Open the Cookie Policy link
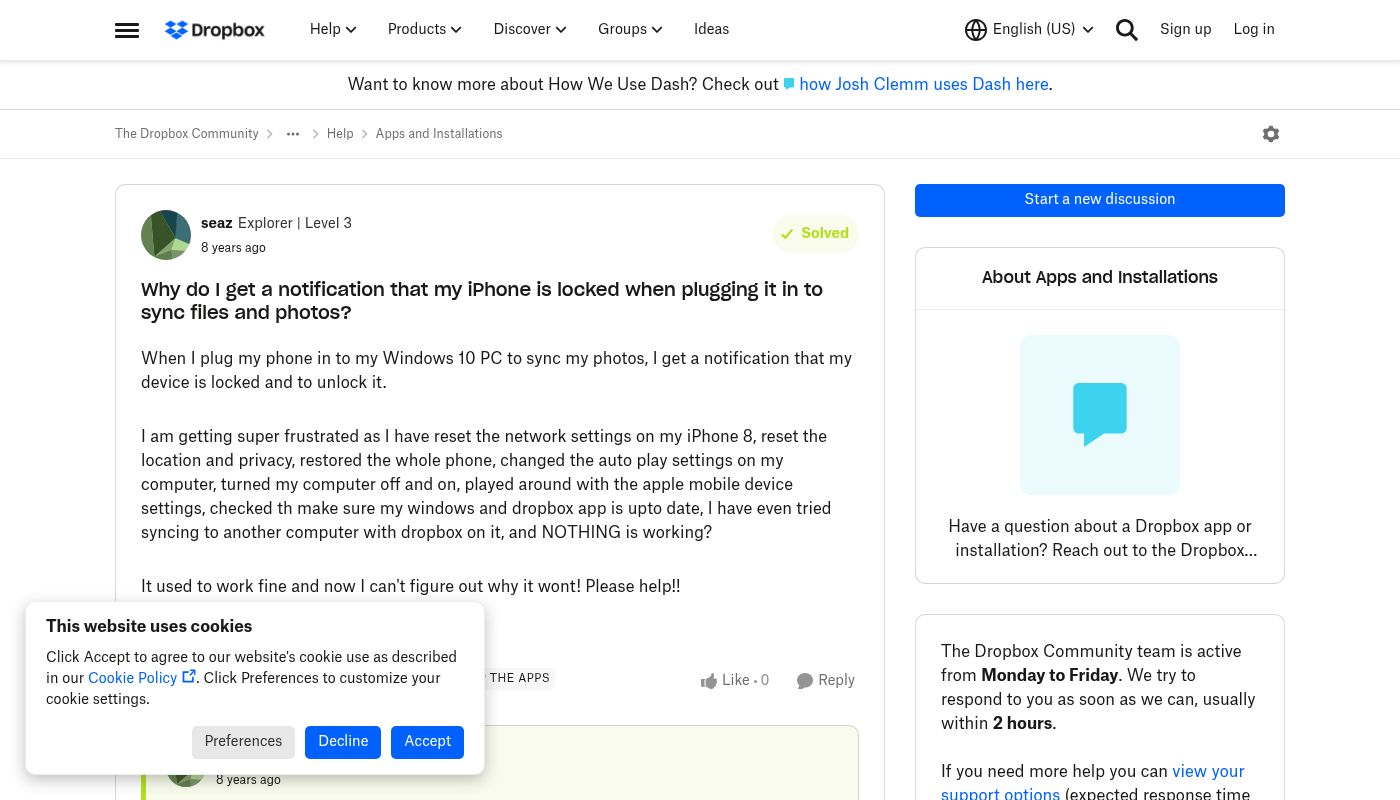Image resolution: width=1400 pixels, height=800 pixels. 133,678
